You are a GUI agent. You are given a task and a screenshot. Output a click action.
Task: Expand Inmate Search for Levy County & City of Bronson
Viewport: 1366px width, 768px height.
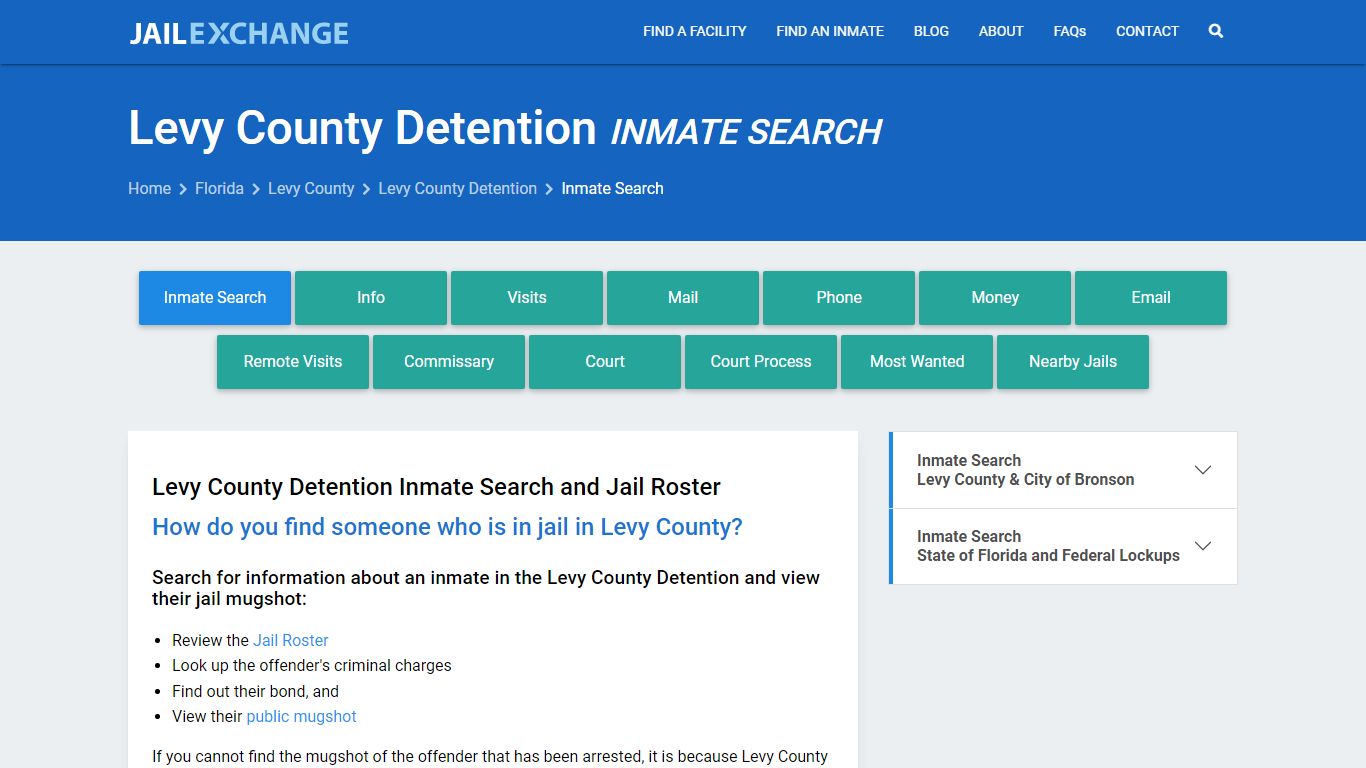pyautogui.click(x=1062, y=469)
